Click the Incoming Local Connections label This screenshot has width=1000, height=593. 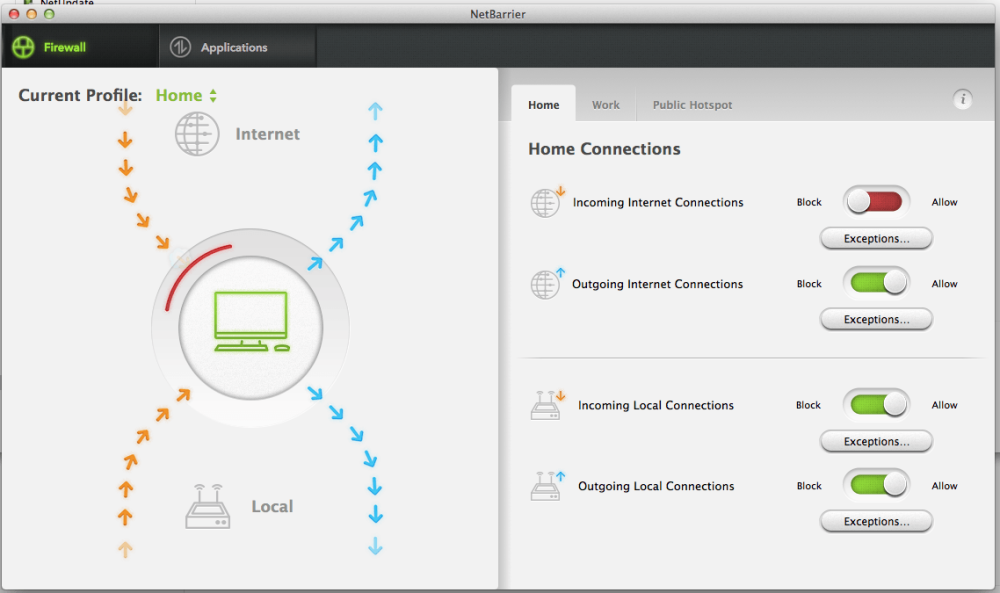pyautogui.click(x=656, y=405)
